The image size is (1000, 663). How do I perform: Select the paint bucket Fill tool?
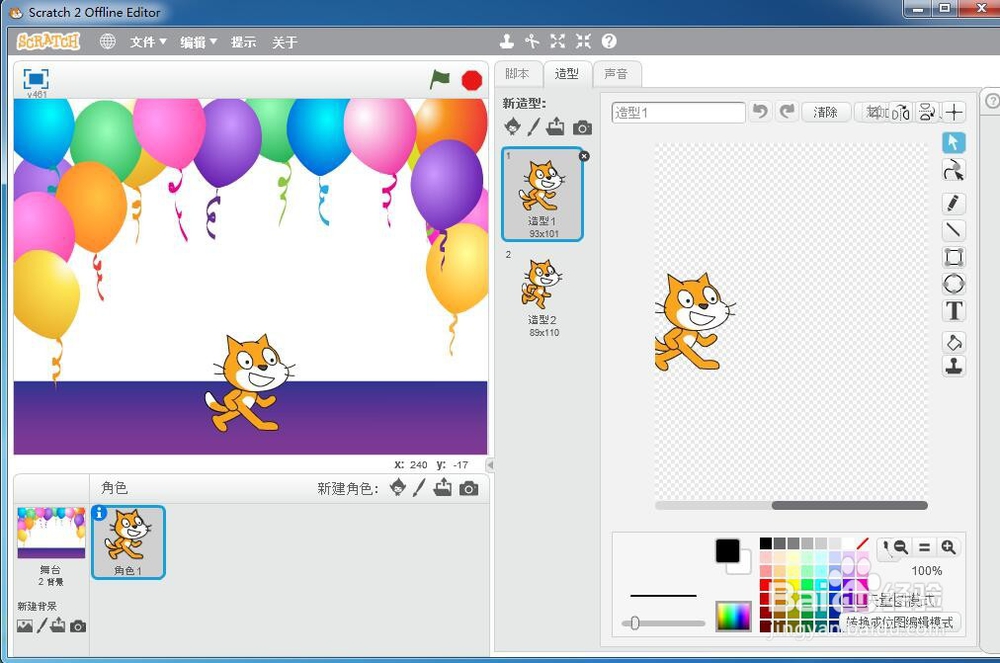[953, 342]
